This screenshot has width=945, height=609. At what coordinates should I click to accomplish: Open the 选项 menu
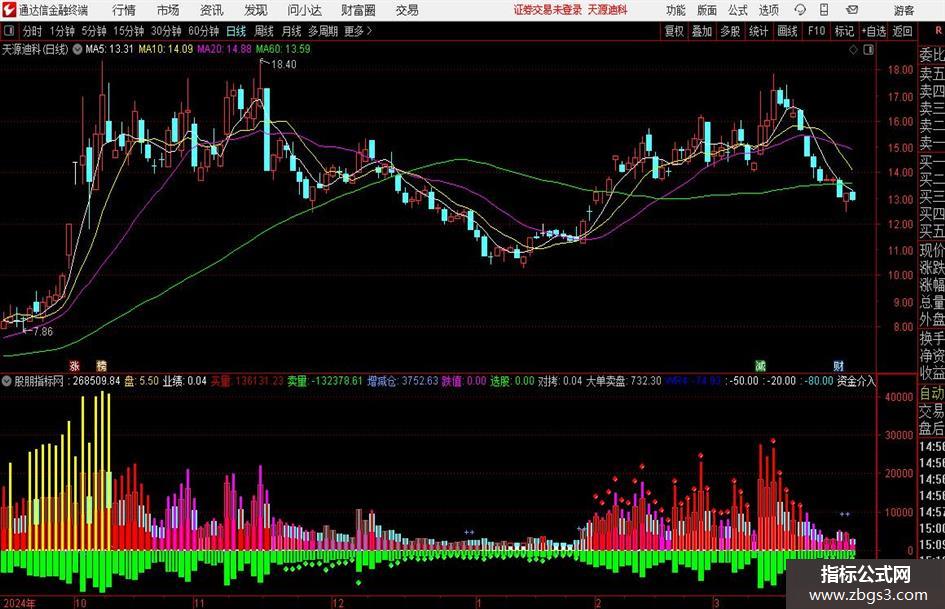click(x=768, y=10)
